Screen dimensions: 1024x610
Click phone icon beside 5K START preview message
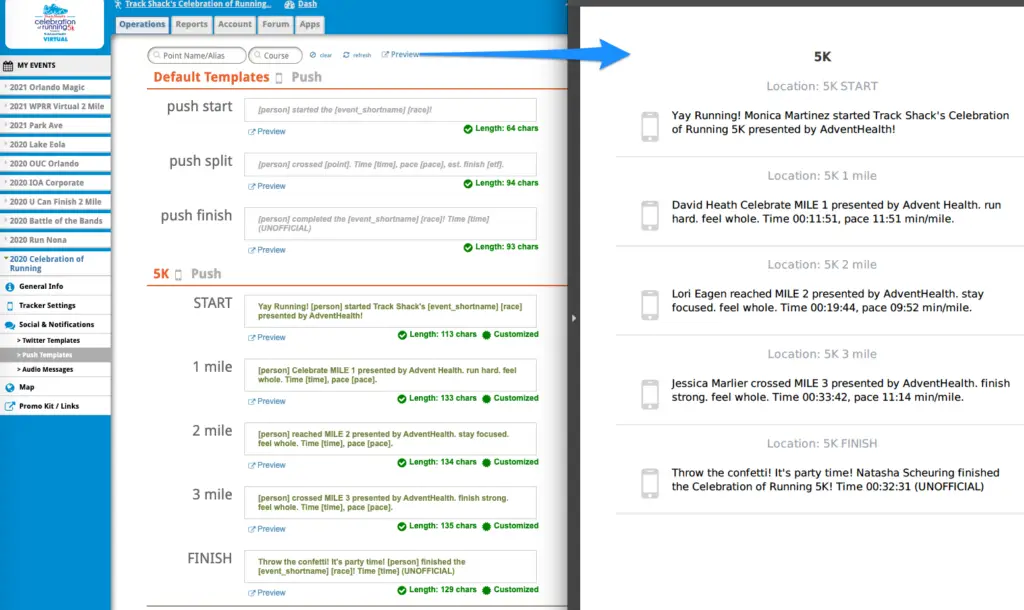650,127
